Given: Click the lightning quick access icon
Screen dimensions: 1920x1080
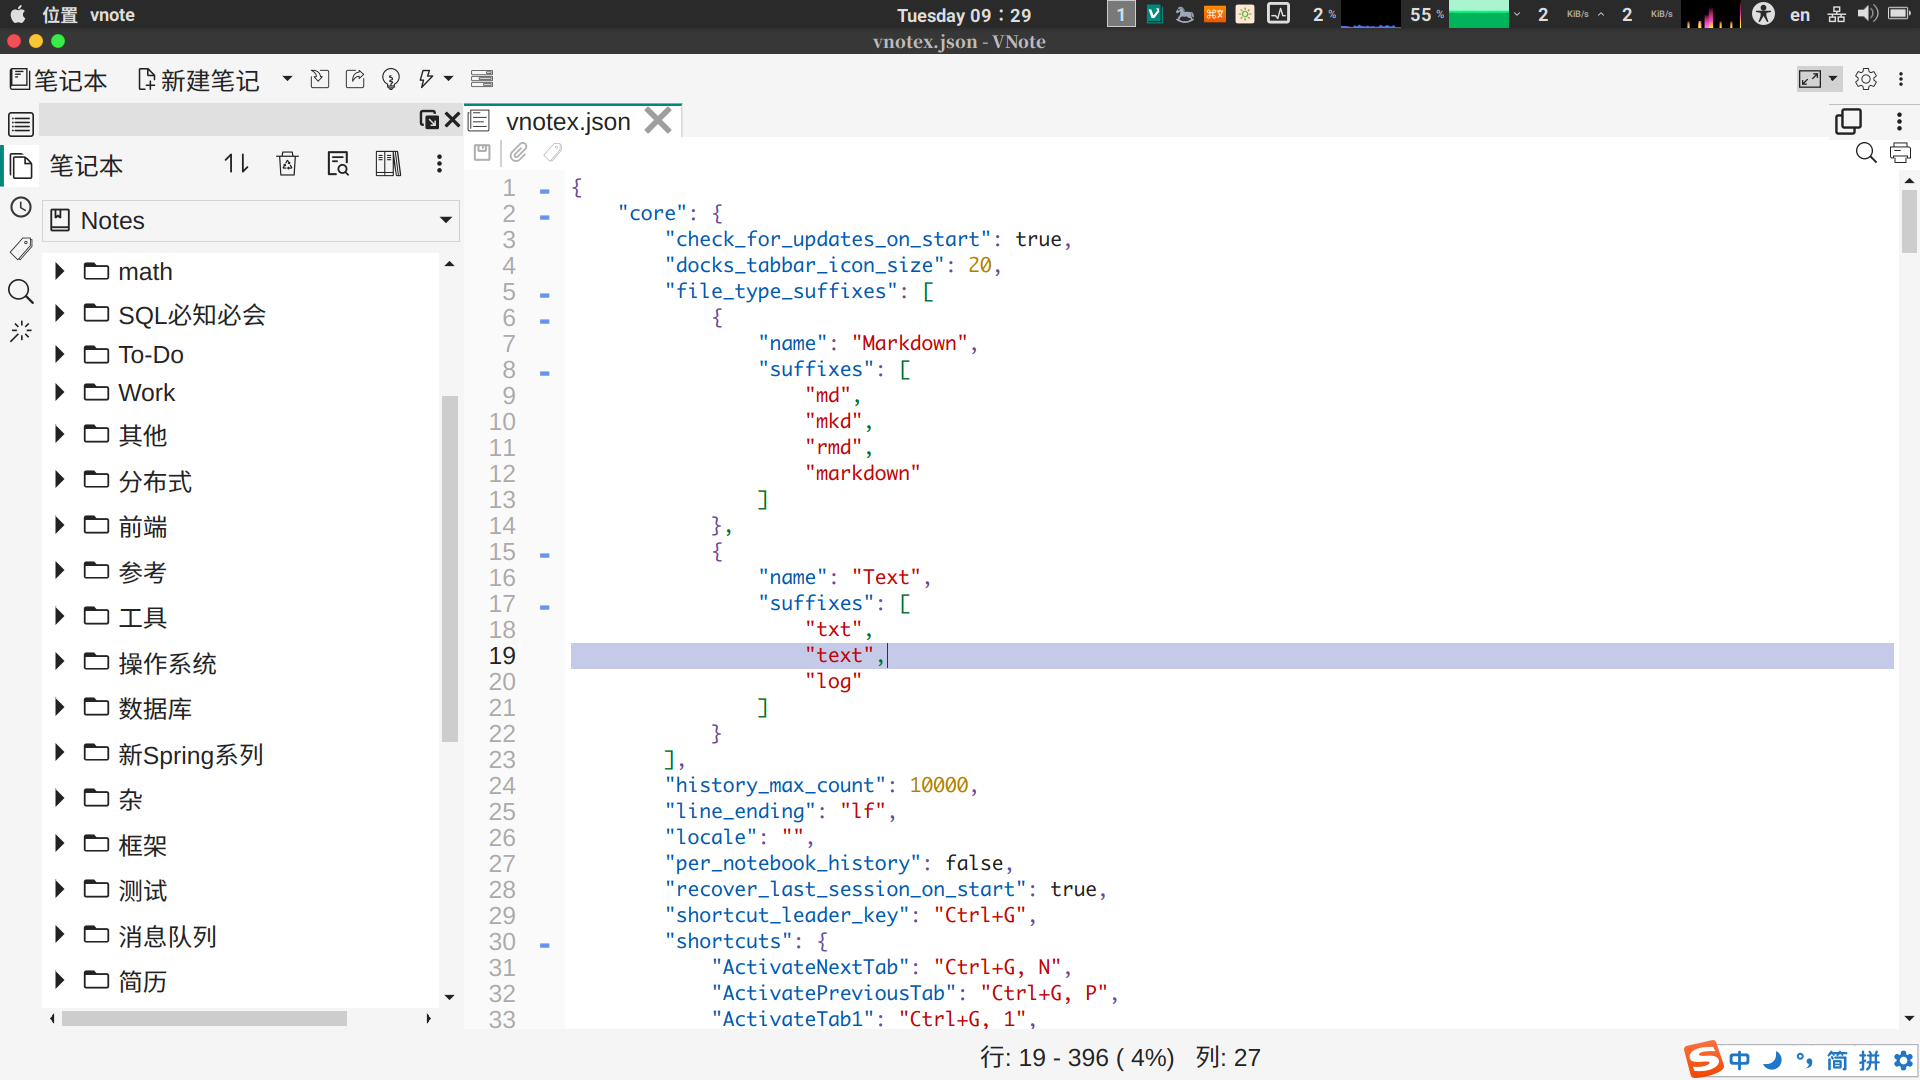Looking at the screenshot, I should [x=426, y=79].
